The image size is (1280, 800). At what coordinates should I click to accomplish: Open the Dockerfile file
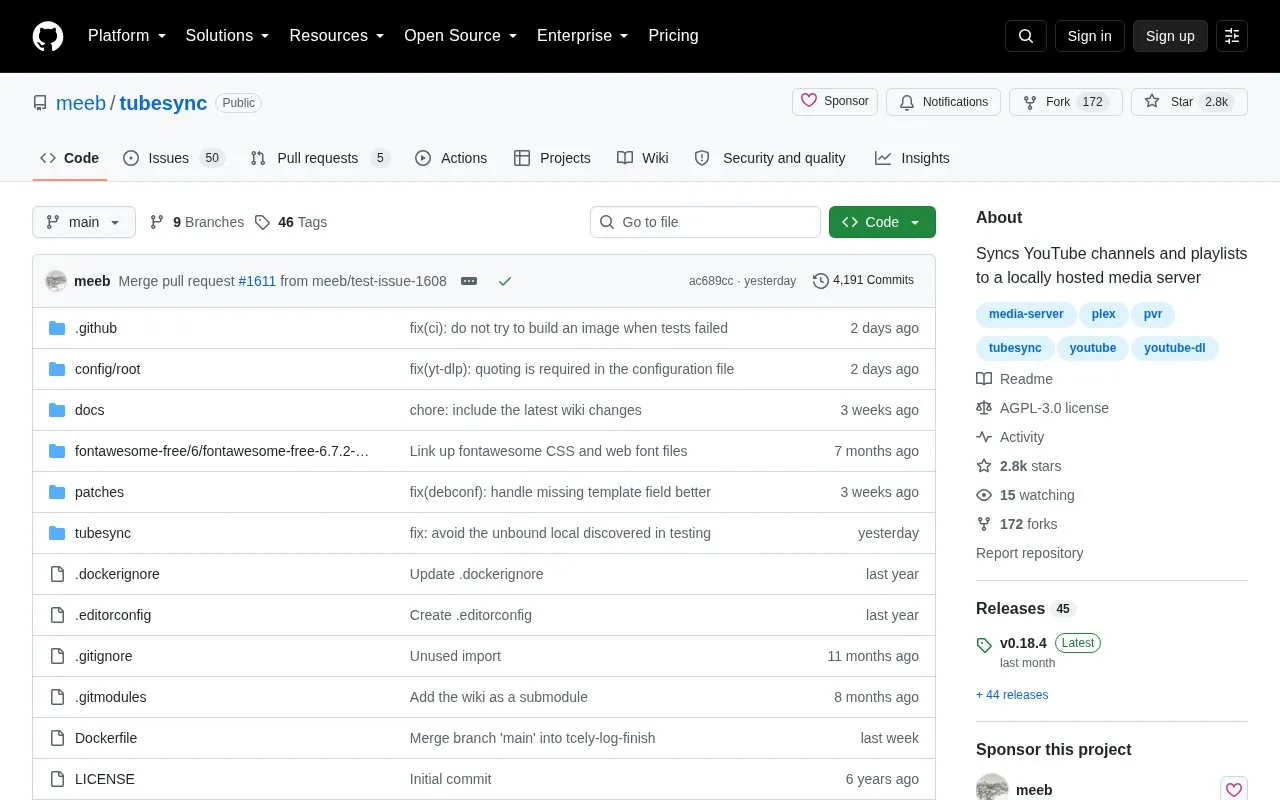click(106, 738)
